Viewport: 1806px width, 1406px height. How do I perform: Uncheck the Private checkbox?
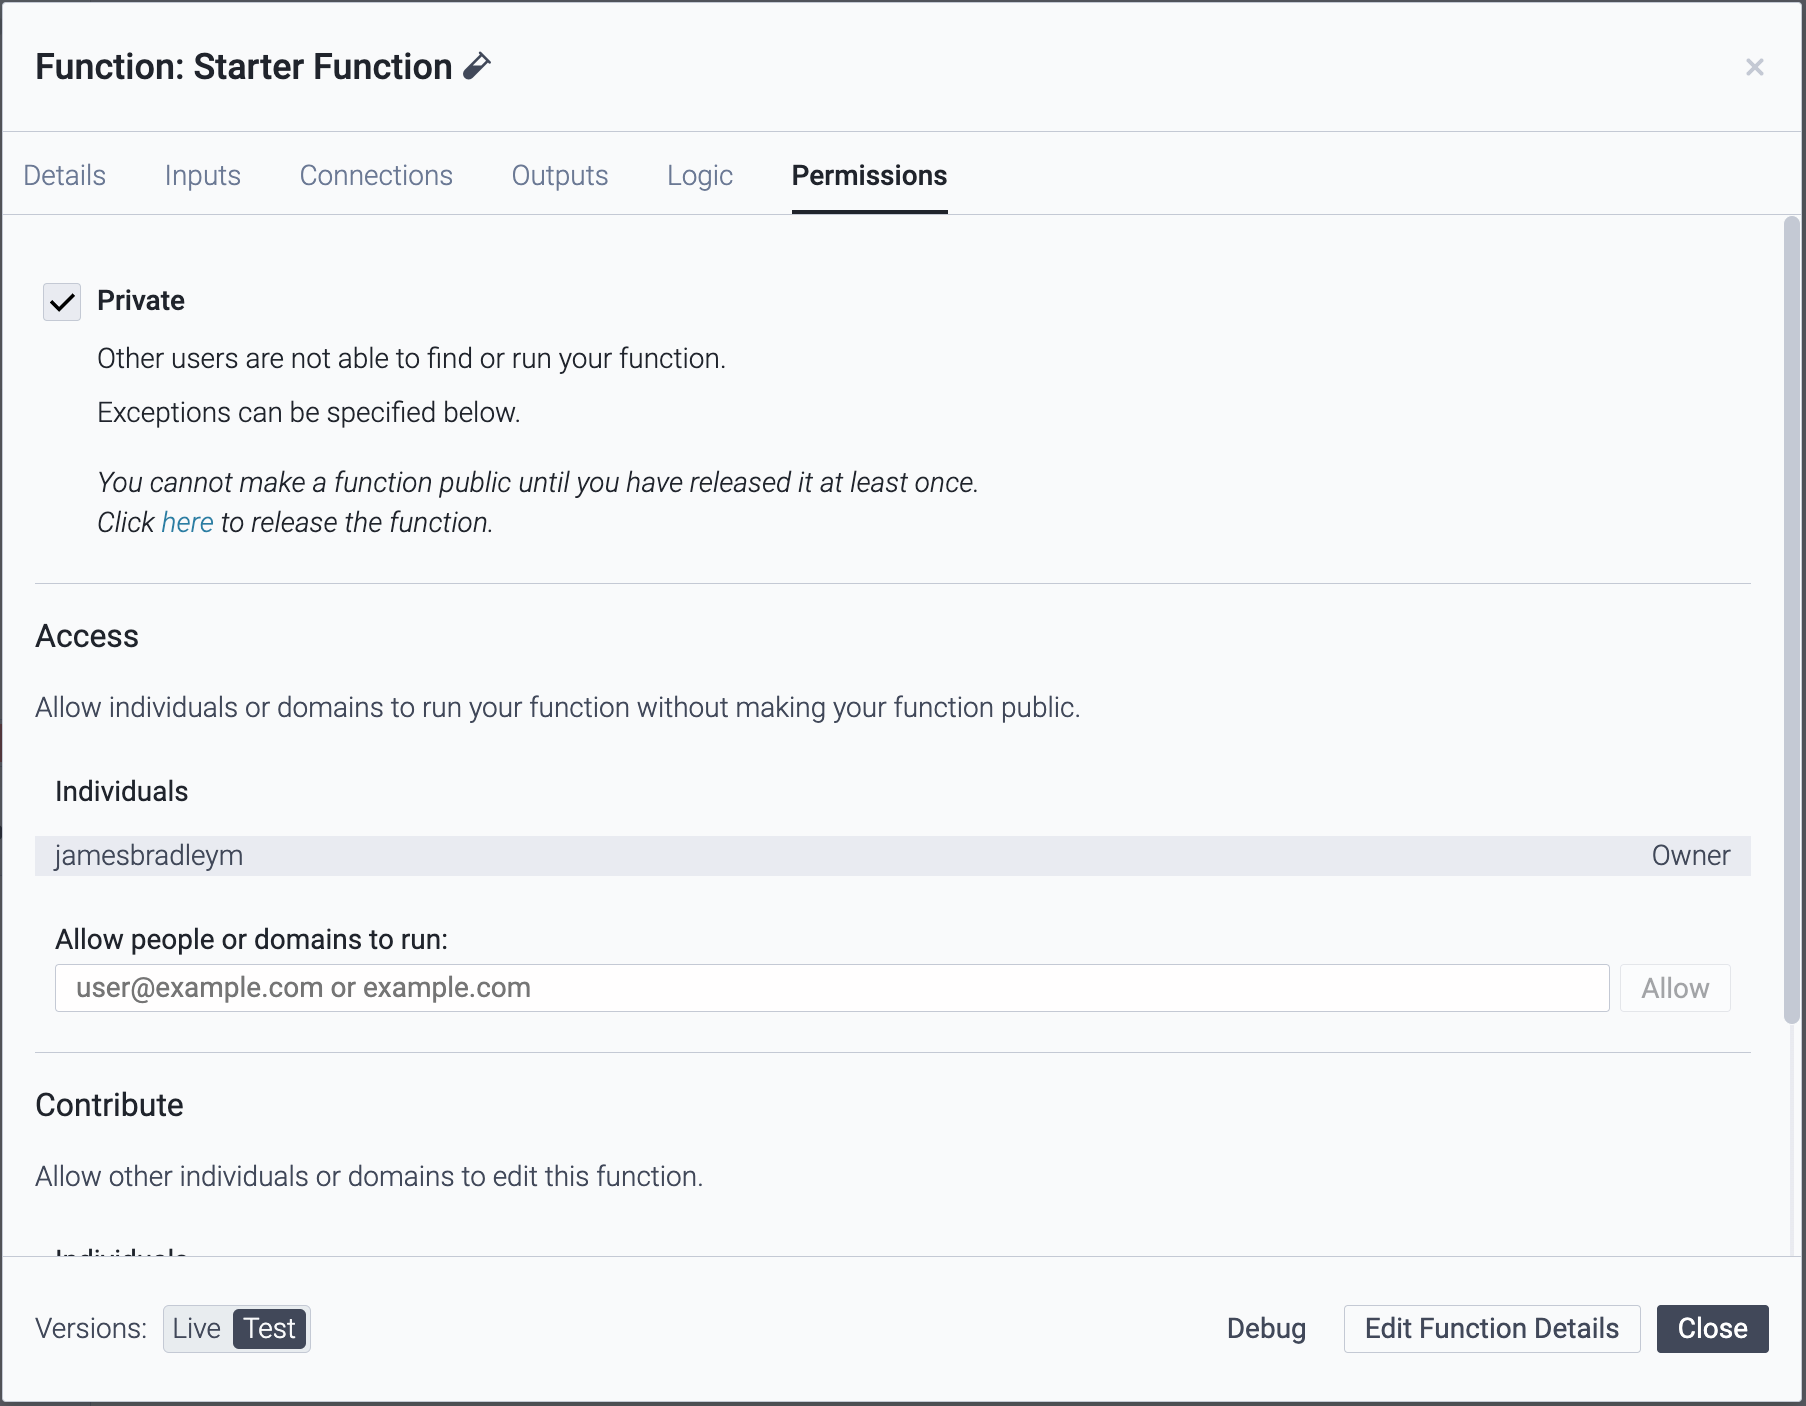[x=62, y=301]
